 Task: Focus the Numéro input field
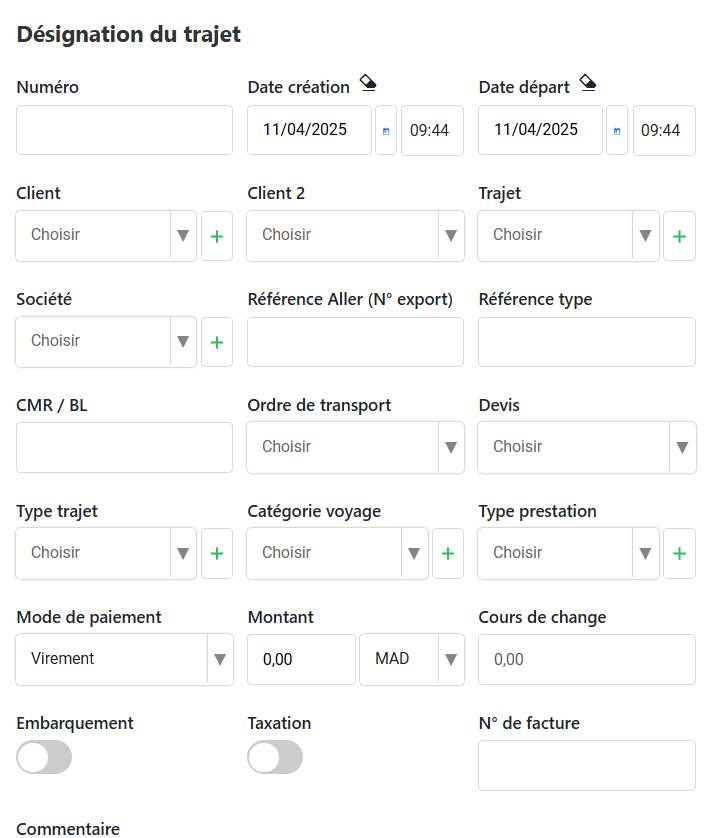125,130
